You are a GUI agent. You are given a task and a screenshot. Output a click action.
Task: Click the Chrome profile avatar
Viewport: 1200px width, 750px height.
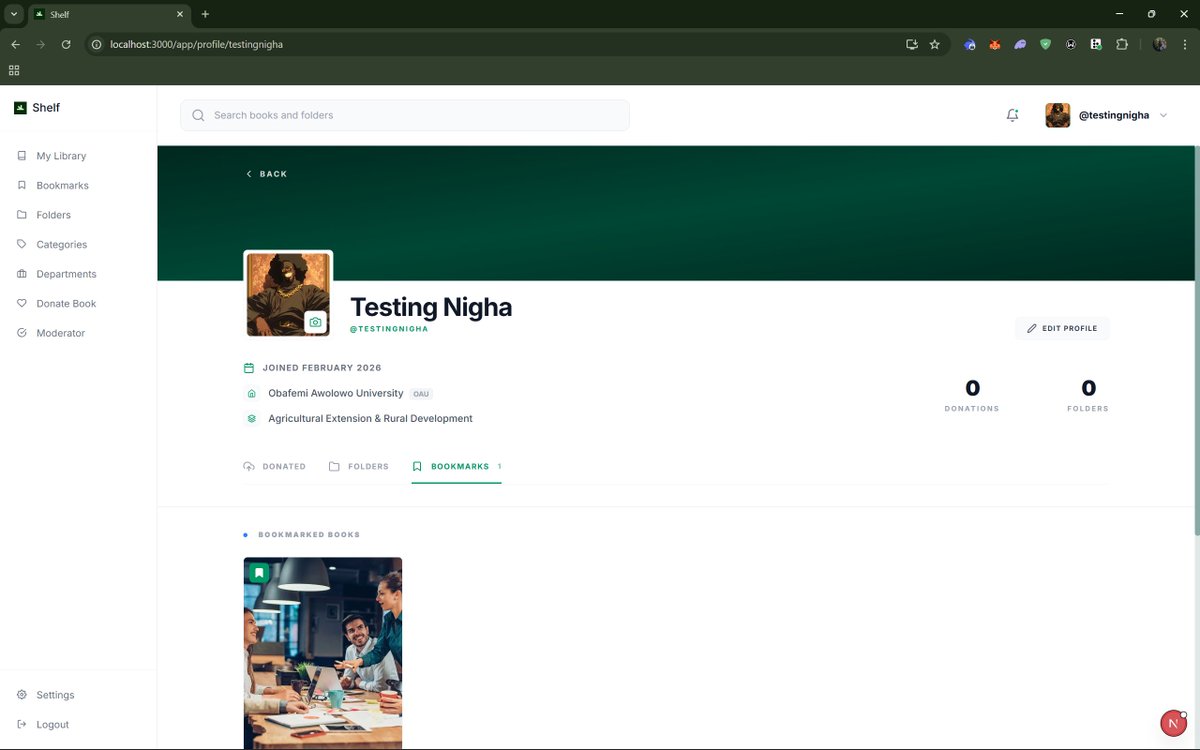click(1160, 44)
